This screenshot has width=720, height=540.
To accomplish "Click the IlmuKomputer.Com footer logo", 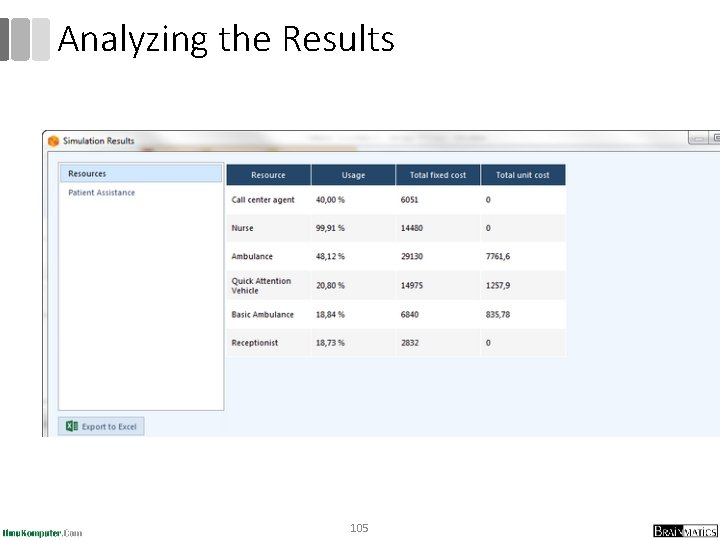I will pos(42,533).
